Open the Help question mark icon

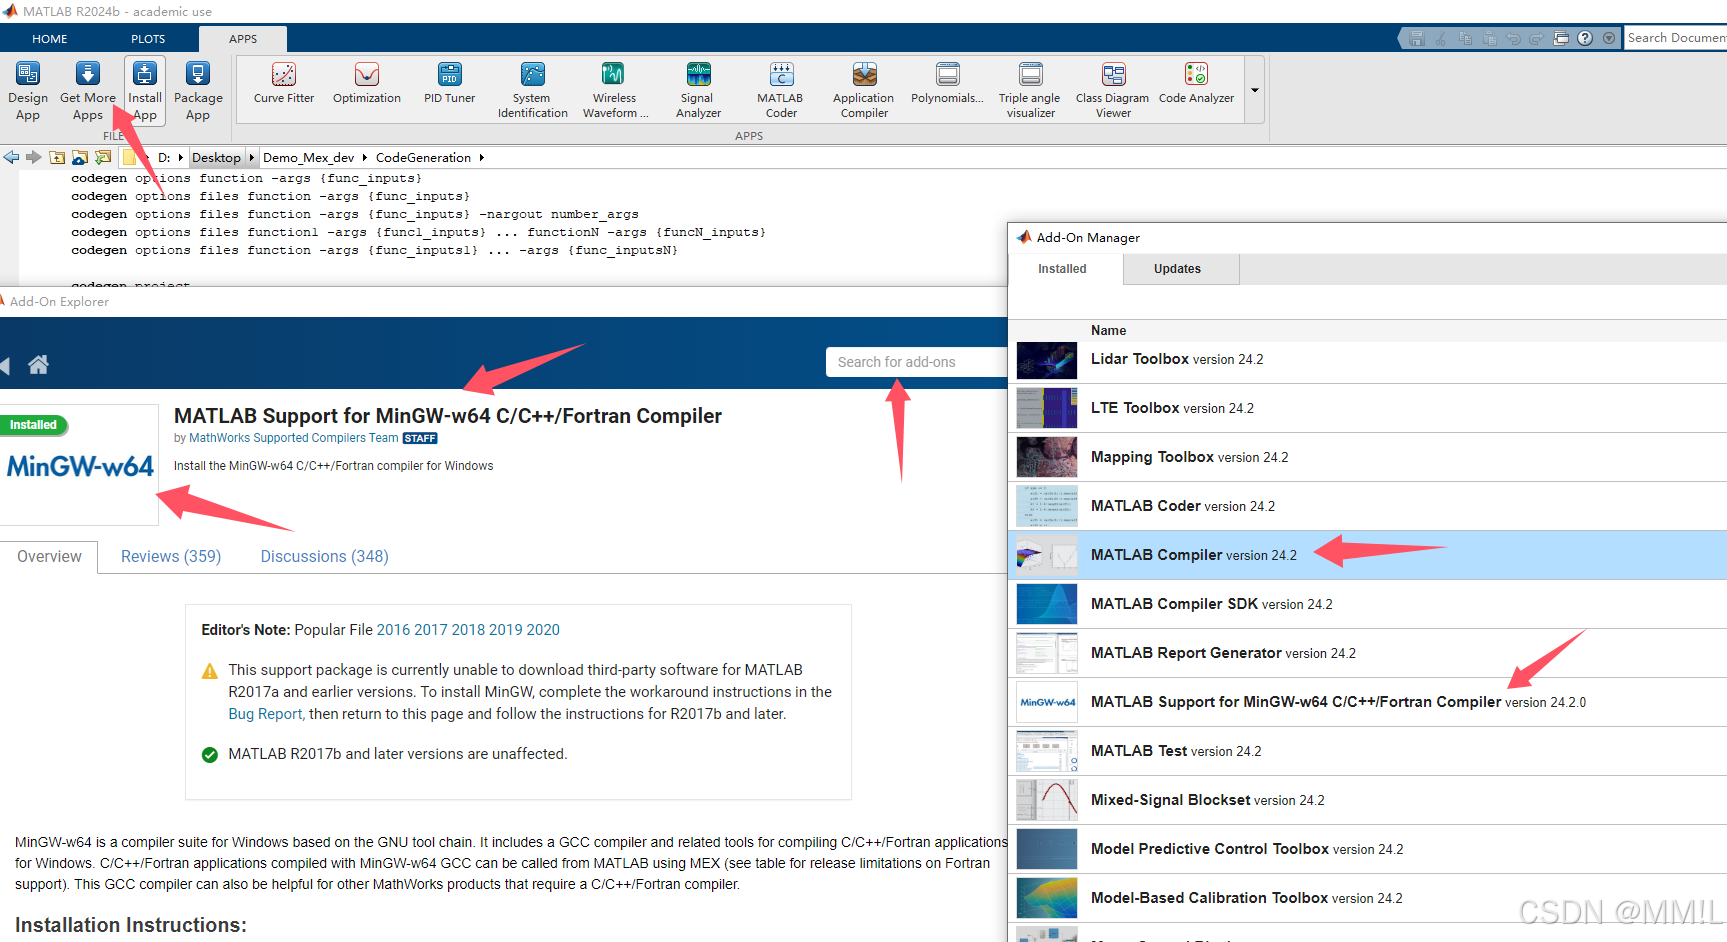pos(1585,38)
